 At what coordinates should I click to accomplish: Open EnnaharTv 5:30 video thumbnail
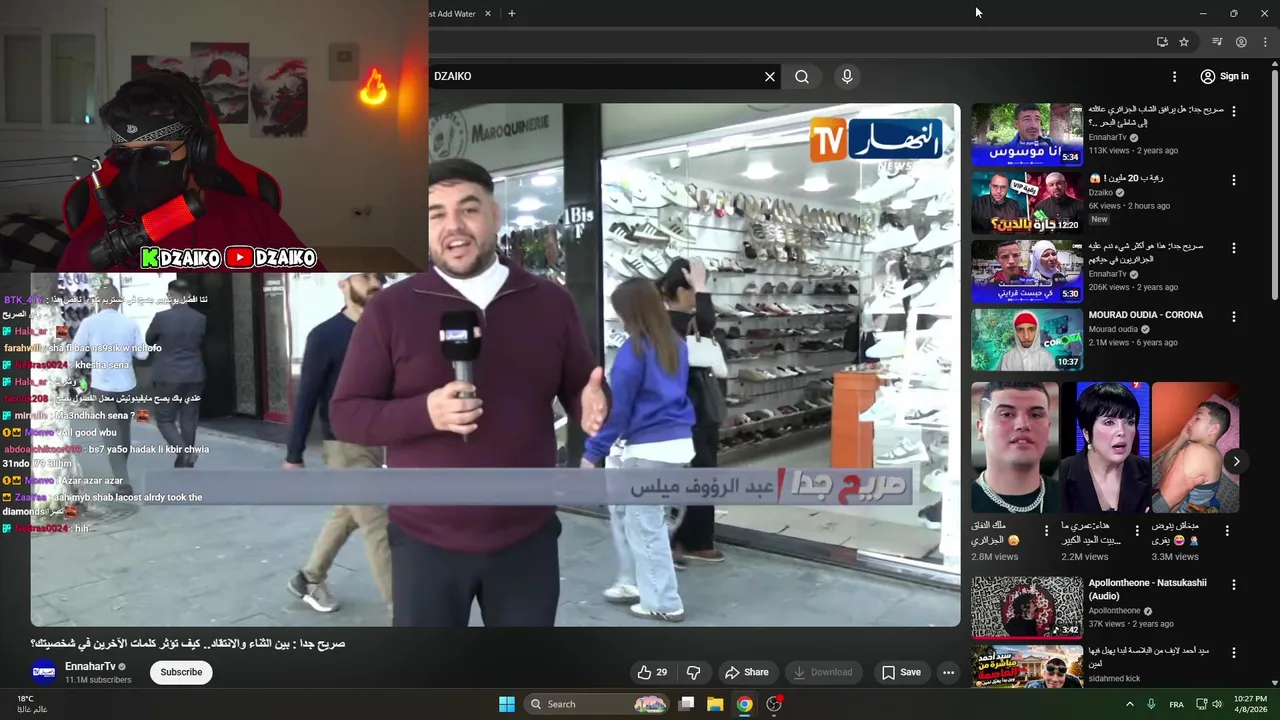(x=1026, y=271)
